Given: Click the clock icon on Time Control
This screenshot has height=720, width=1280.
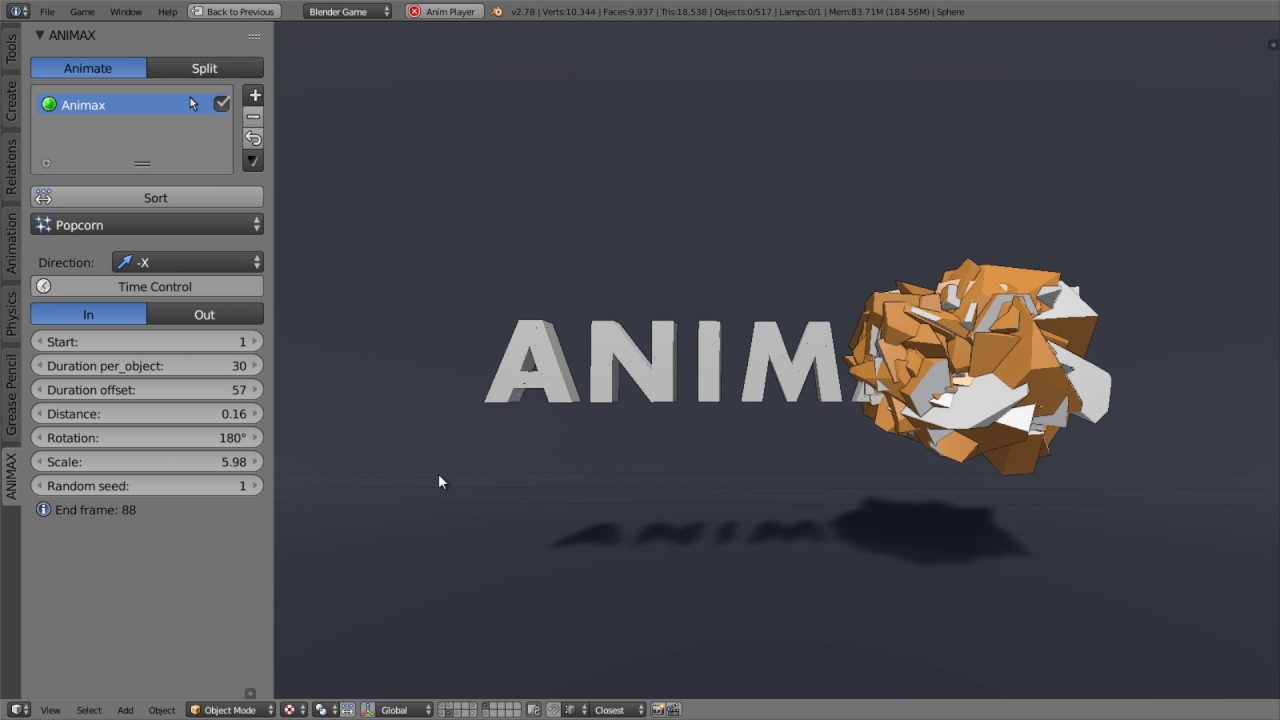Looking at the screenshot, I should click(x=44, y=286).
